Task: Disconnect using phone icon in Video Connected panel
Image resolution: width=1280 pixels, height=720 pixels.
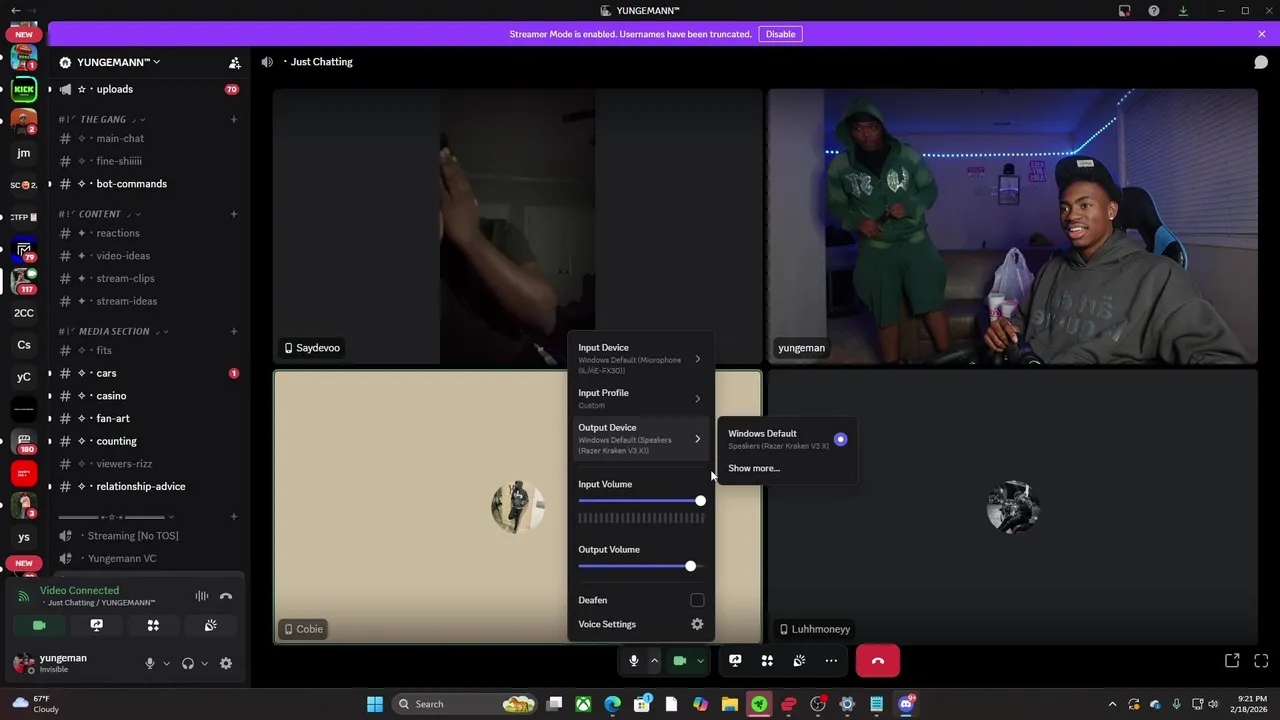Action: click(226, 596)
